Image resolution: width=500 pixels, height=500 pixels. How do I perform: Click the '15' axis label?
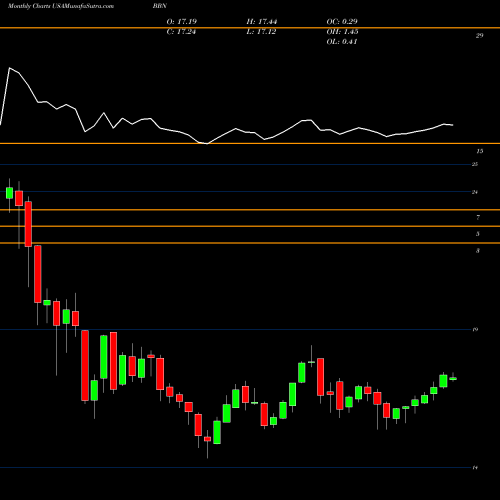pyautogui.click(x=479, y=151)
